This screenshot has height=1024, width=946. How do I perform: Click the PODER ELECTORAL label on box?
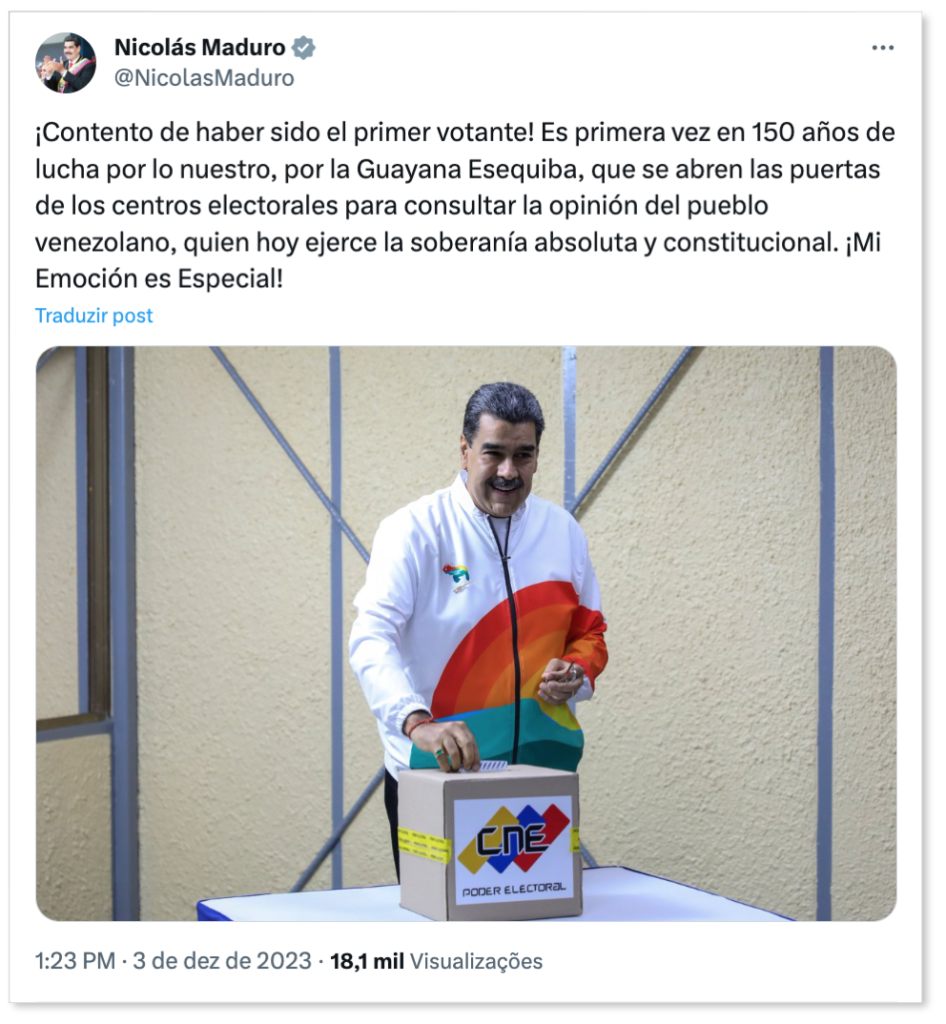(514, 889)
